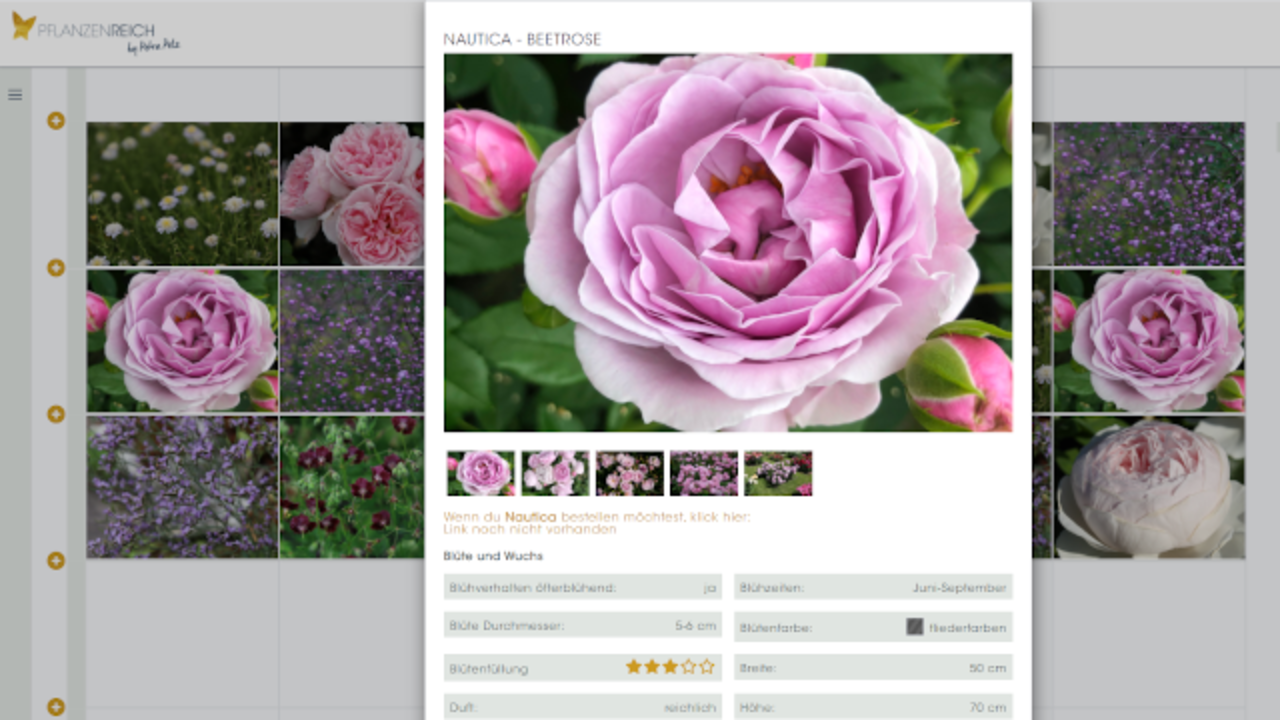This screenshot has width=1280, height=720.
Task: Click the plus icon beside the lilac rose row
Action: [x=56, y=268]
